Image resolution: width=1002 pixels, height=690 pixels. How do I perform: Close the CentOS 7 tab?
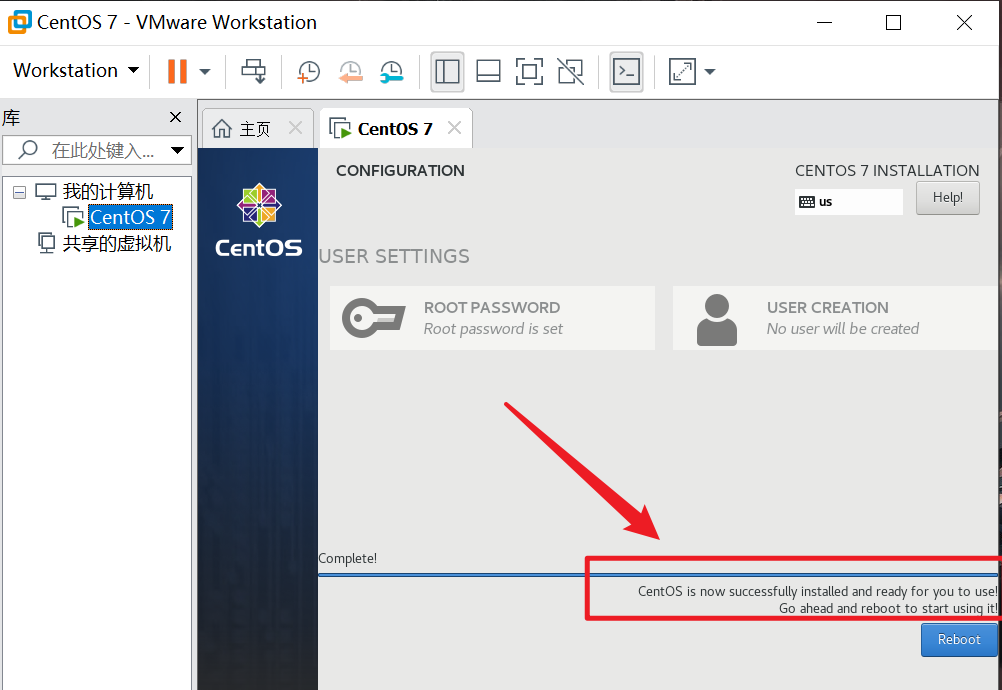[x=454, y=128]
